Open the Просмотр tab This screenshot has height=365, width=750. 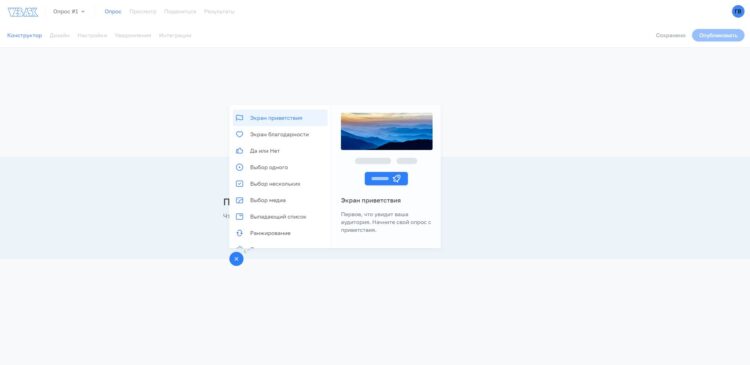click(x=143, y=11)
